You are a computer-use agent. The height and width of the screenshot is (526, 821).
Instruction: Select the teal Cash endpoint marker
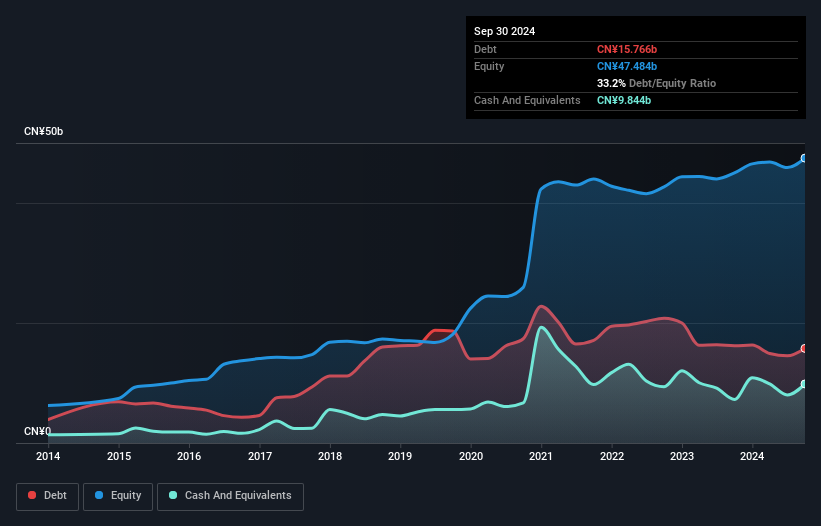(x=804, y=384)
